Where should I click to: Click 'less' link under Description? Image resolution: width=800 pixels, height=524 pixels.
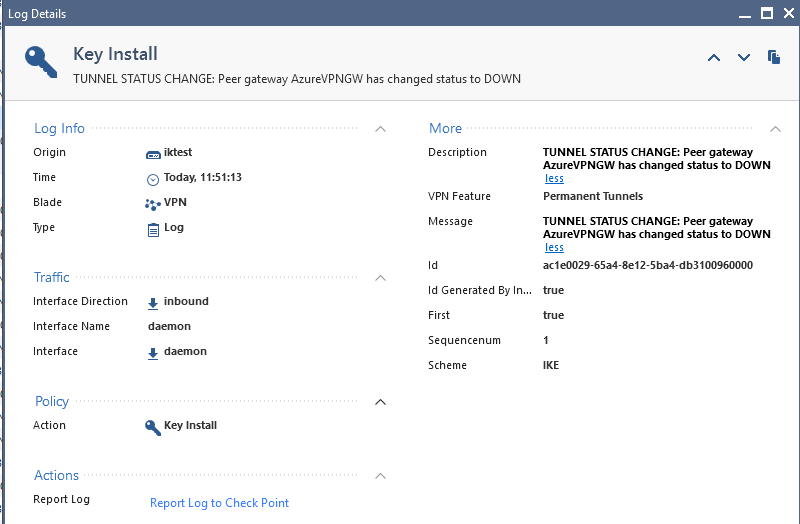point(554,178)
